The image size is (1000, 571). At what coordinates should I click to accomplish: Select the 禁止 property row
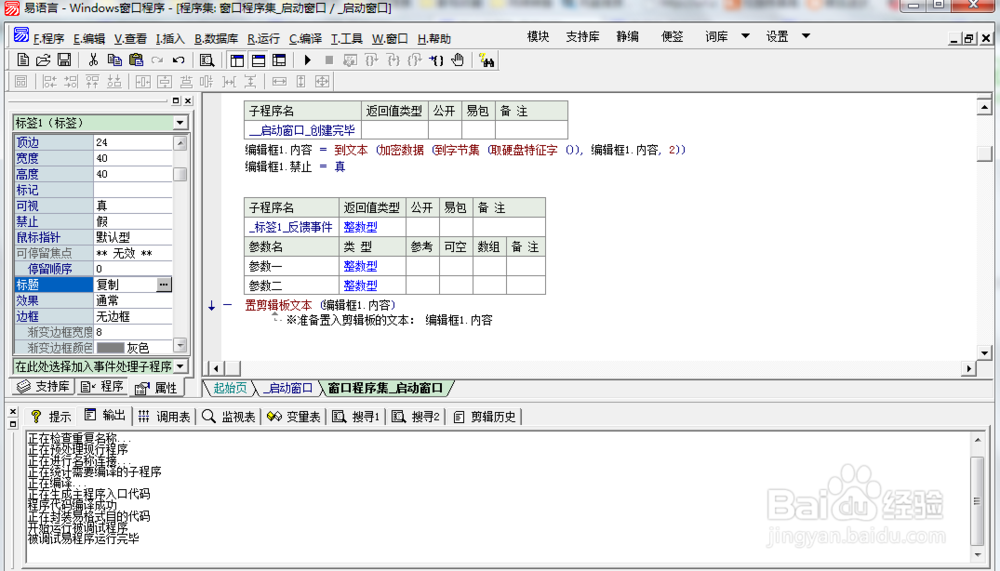point(93,221)
